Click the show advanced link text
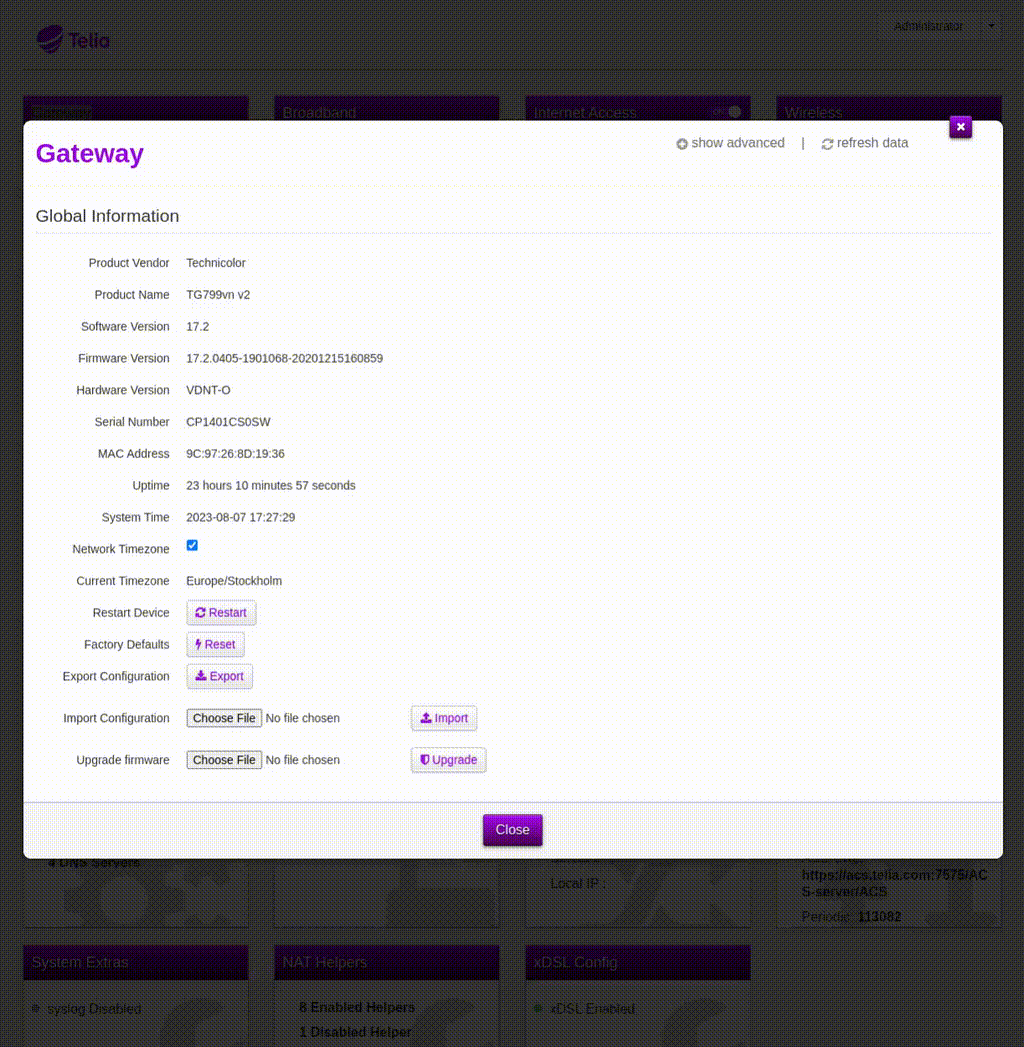This screenshot has height=1047, width=1024. click(738, 143)
